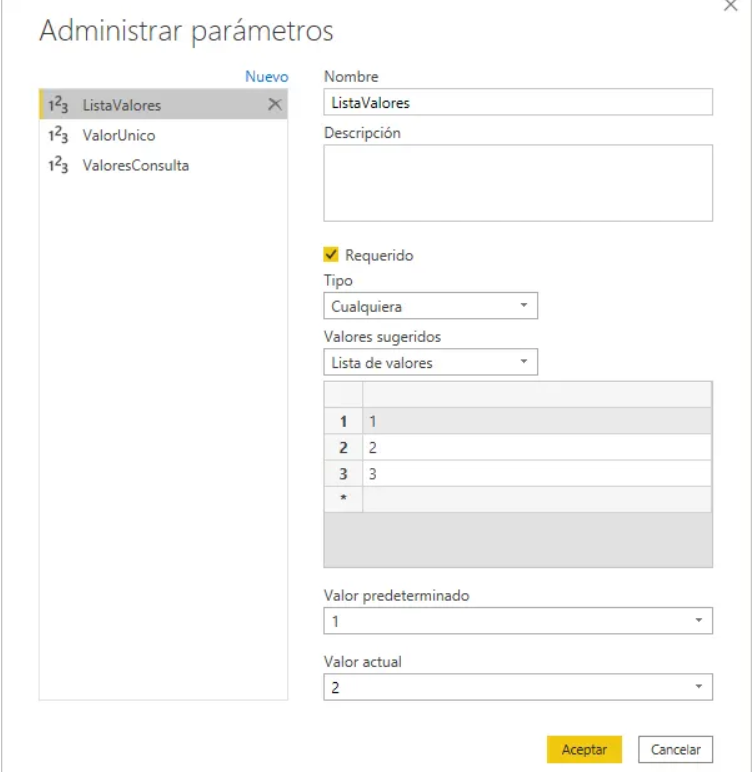The height and width of the screenshot is (772, 756).
Task: Click Nuevo to create a parameter
Action: click(266, 77)
